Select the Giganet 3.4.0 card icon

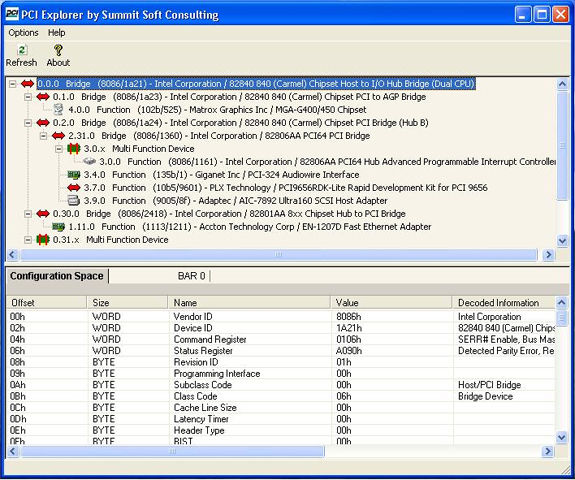[74, 175]
